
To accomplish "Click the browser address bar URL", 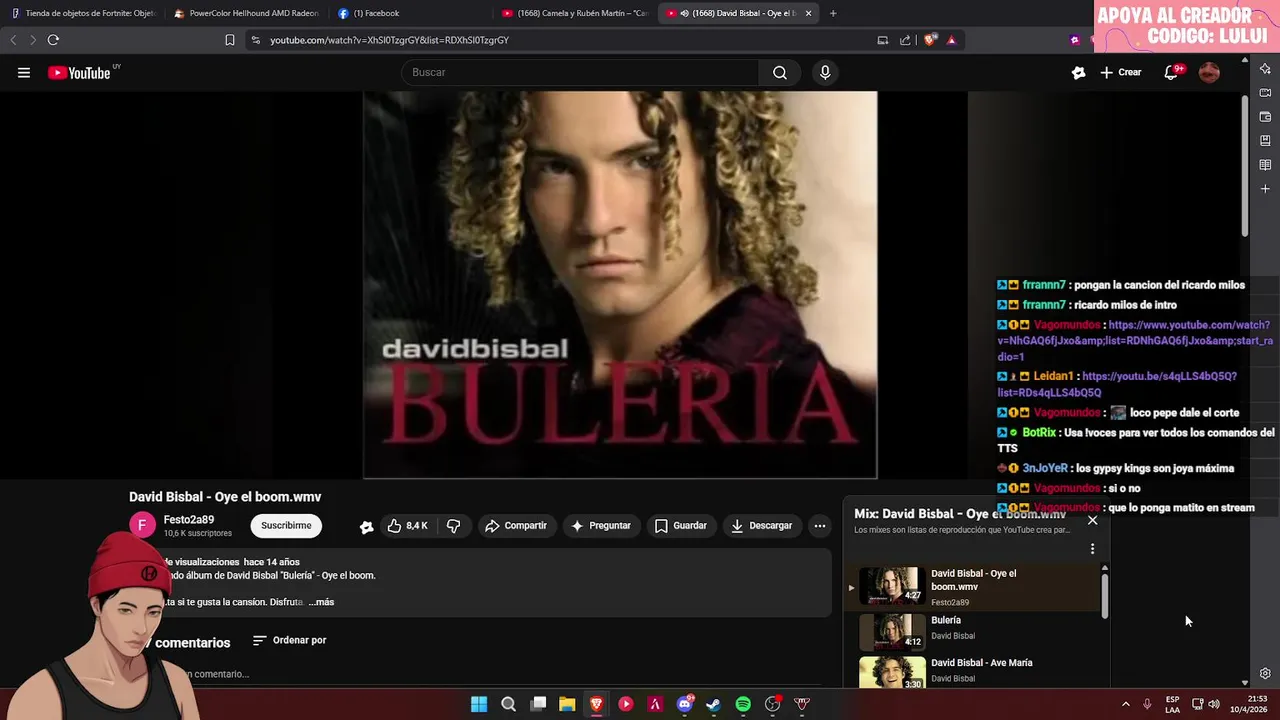I will coord(389,40).
